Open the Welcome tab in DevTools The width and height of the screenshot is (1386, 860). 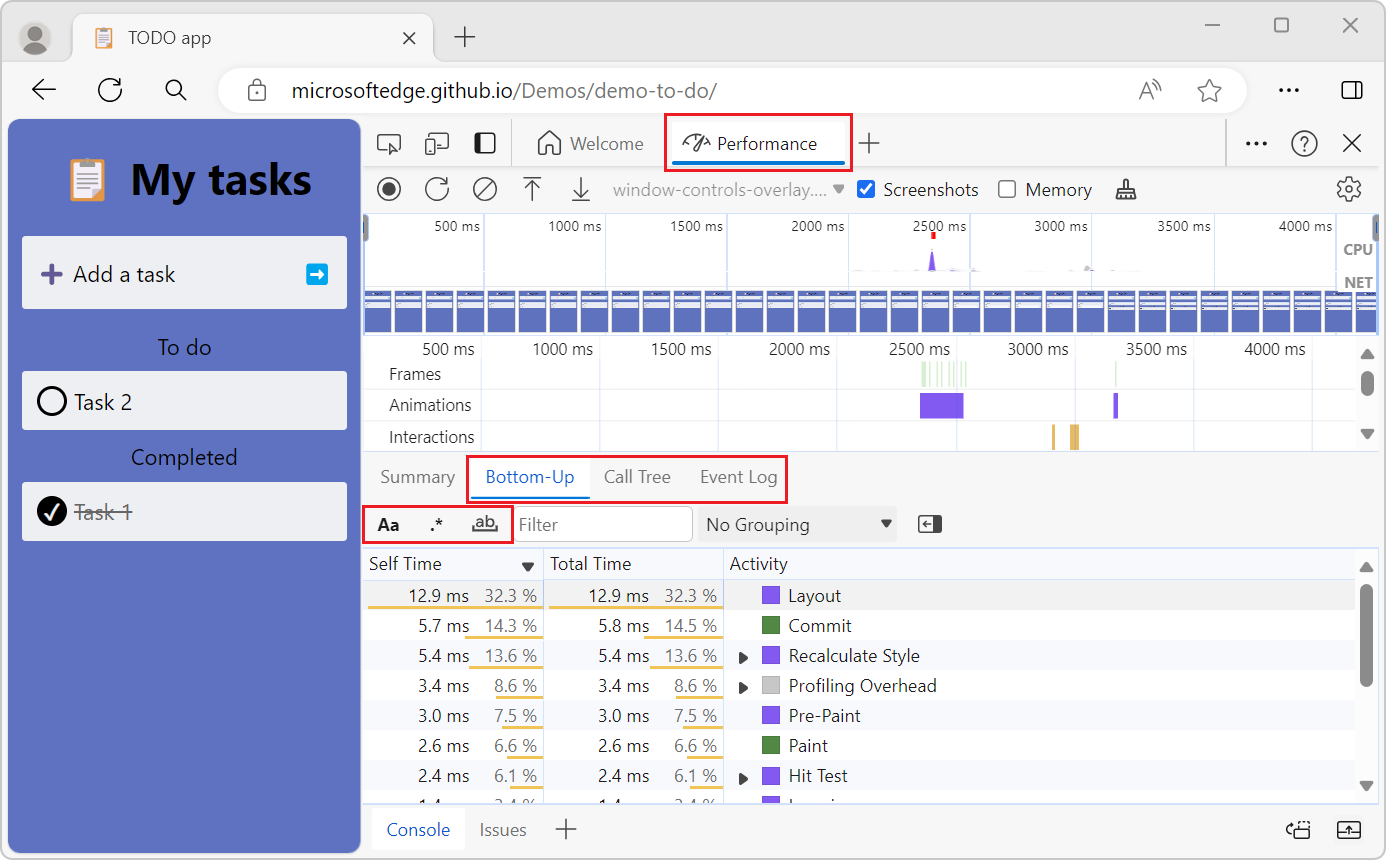click(x=590, y=143)
